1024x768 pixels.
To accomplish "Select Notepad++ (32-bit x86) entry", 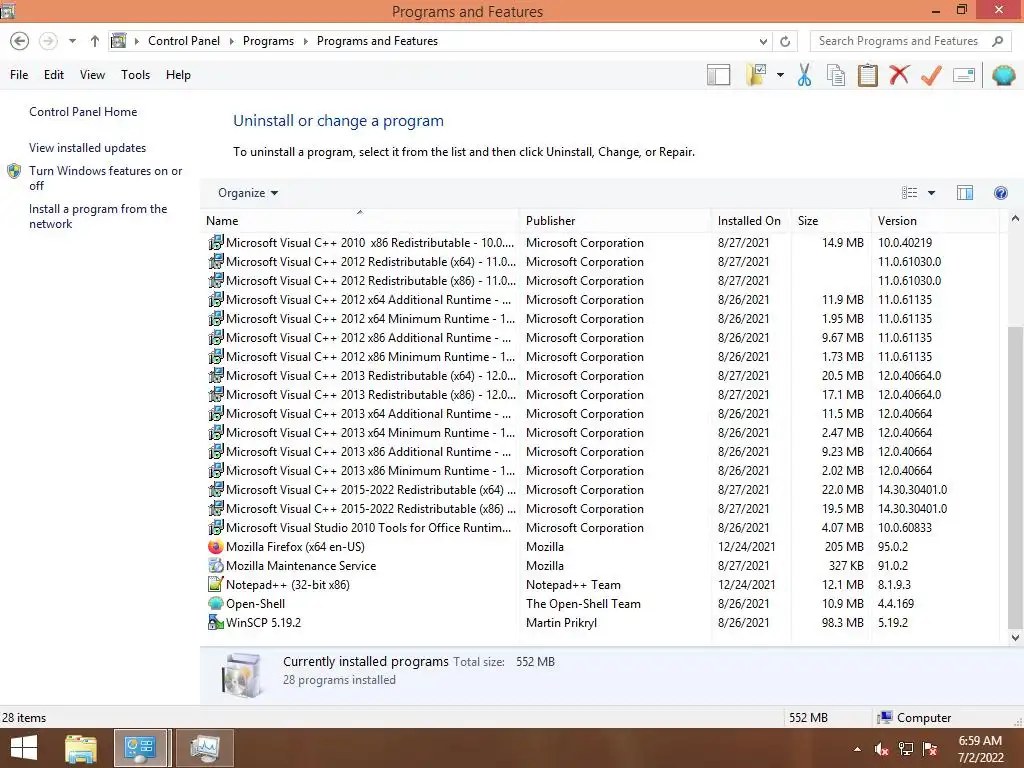I will pyautogui.click(x=601, y=585).
